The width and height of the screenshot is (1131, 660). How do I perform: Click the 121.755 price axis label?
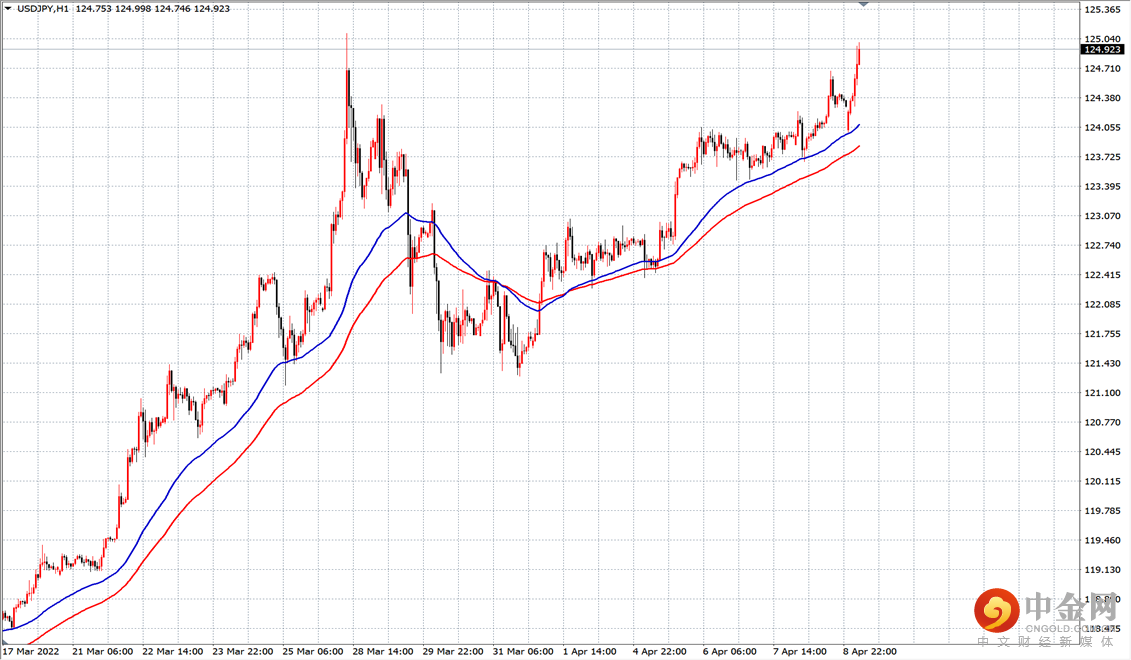tap(1102, 334)
